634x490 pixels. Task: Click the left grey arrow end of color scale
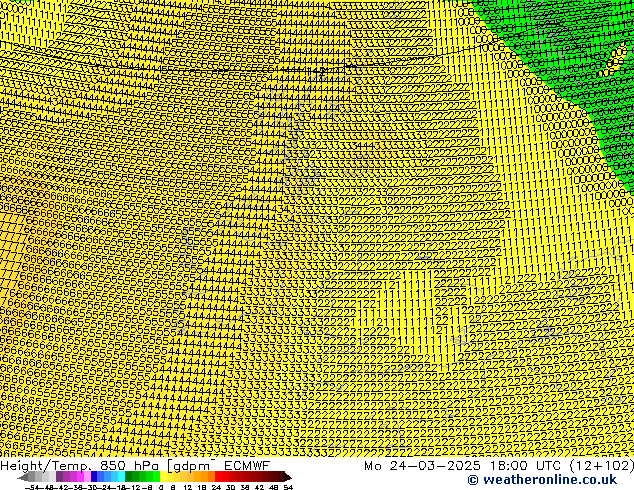pos(23,477)
